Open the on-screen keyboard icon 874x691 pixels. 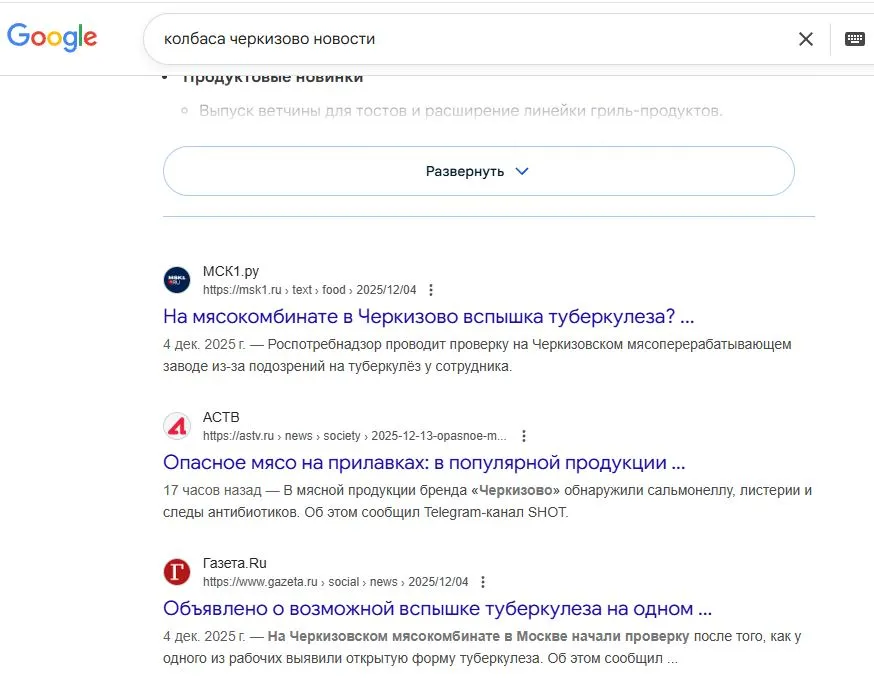click(855, 39)
